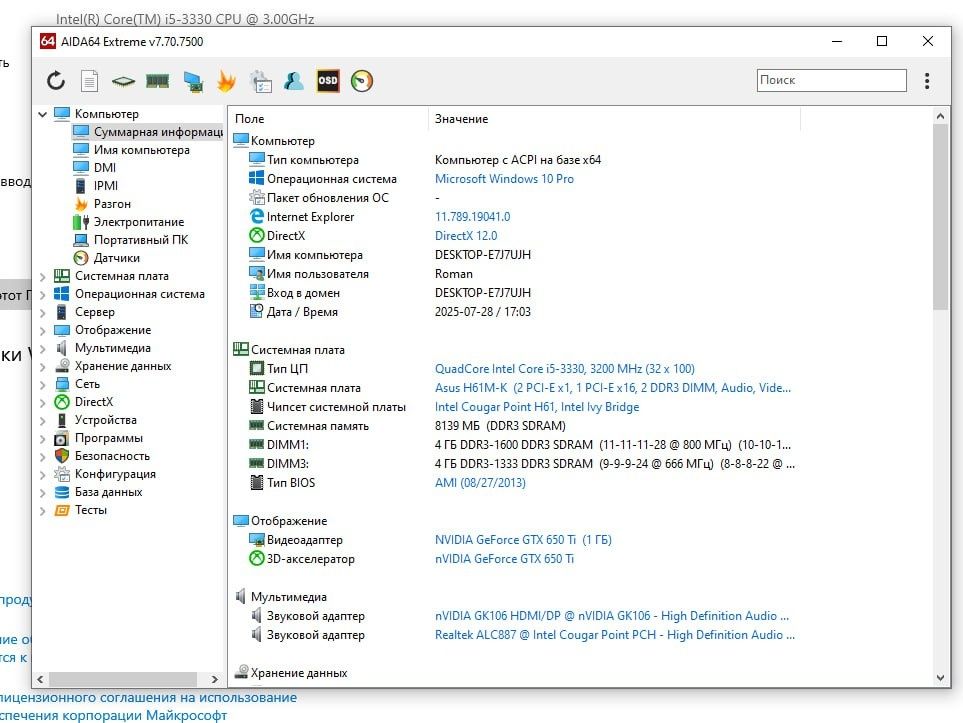963x723 pixels.
Task: Select the Имя пользователя row
Action: 516,274
